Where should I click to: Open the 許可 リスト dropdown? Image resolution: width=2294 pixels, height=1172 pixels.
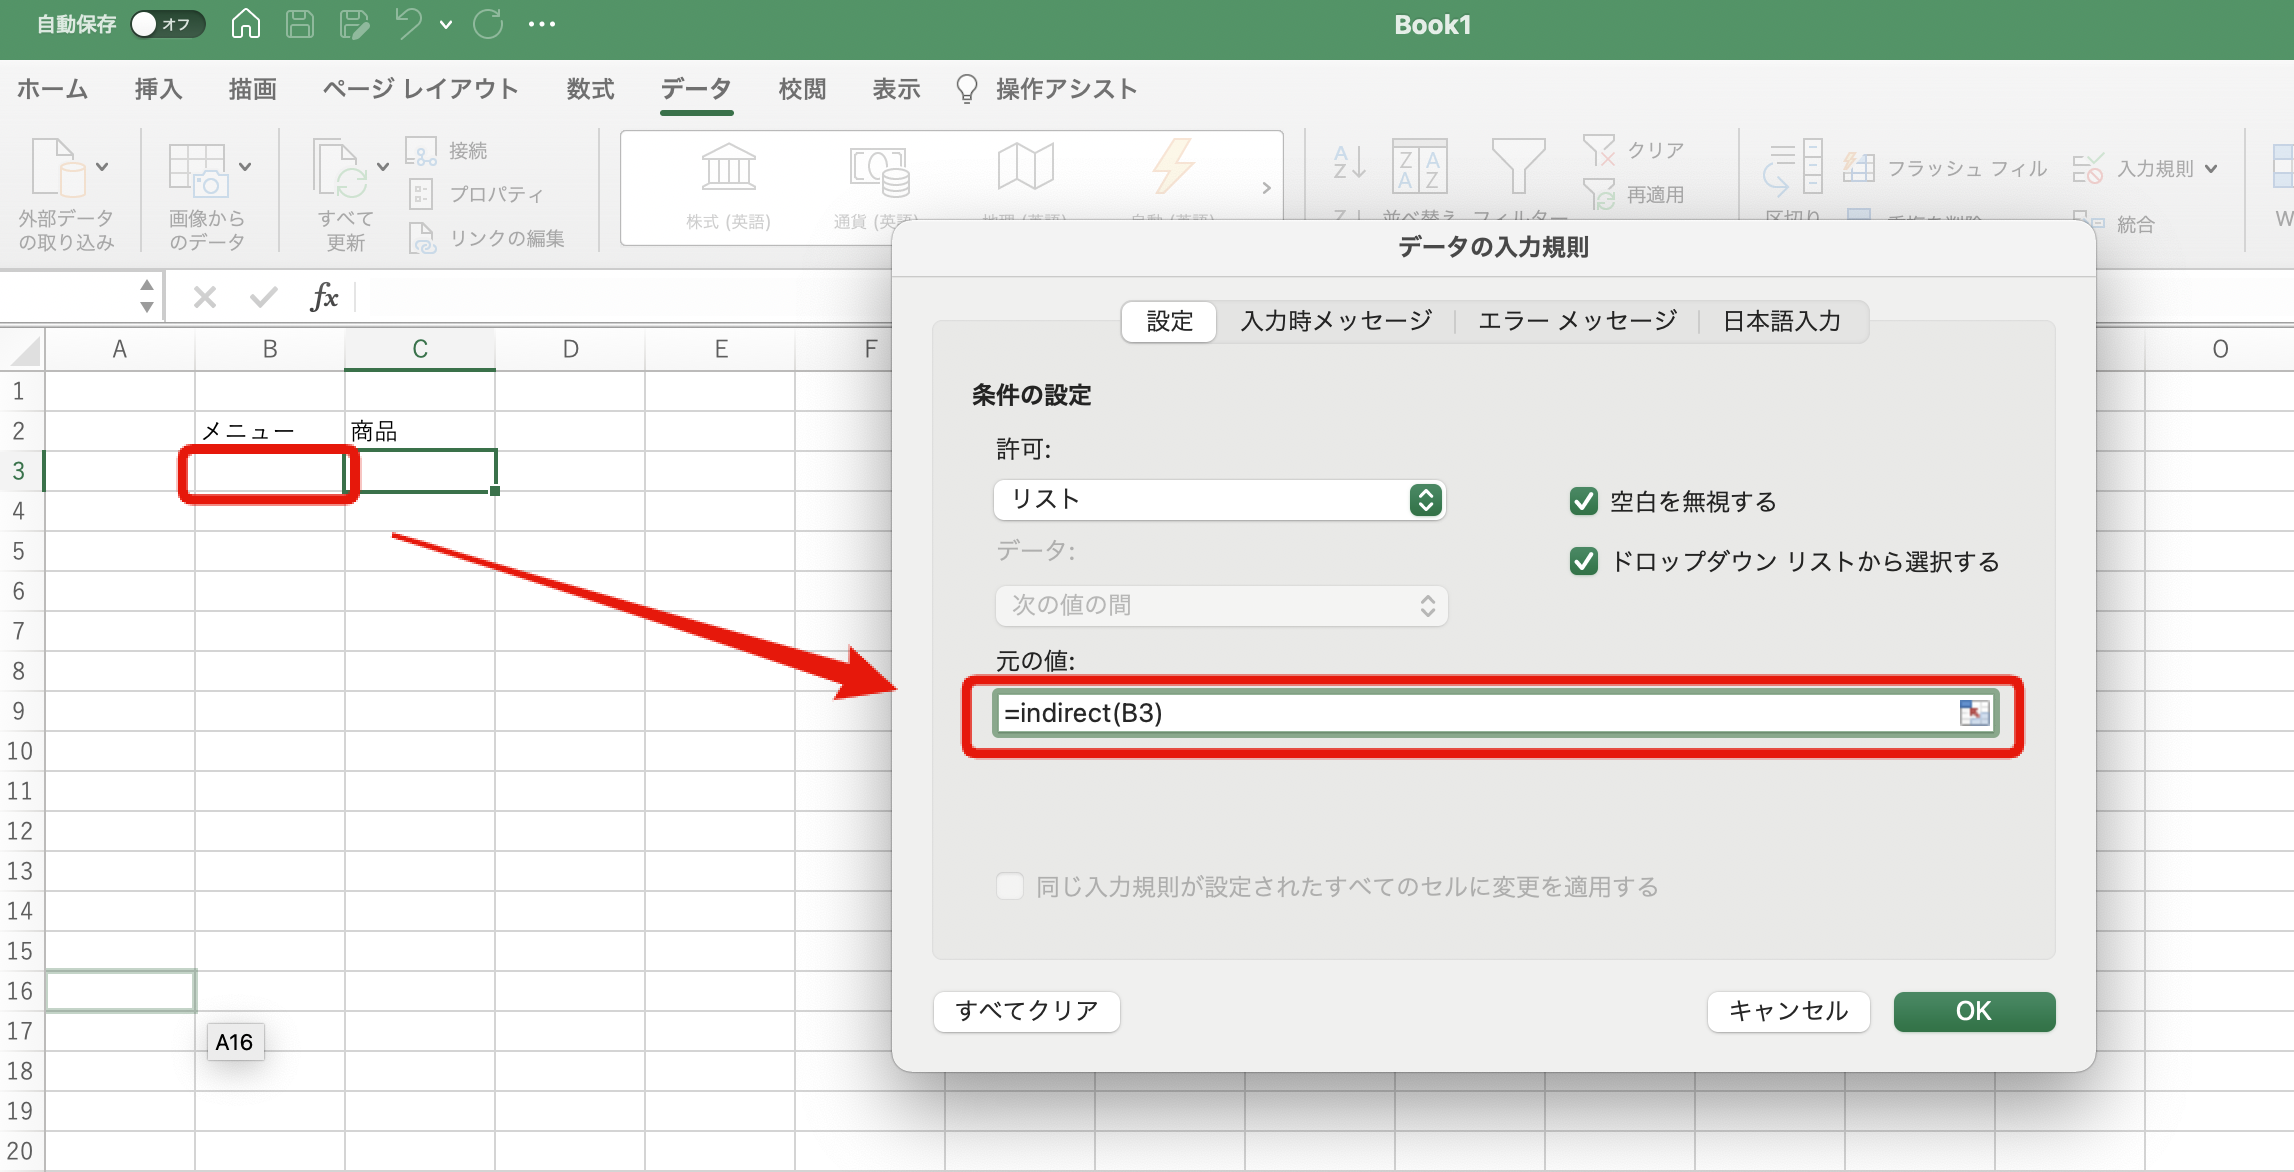point(1220,499)
